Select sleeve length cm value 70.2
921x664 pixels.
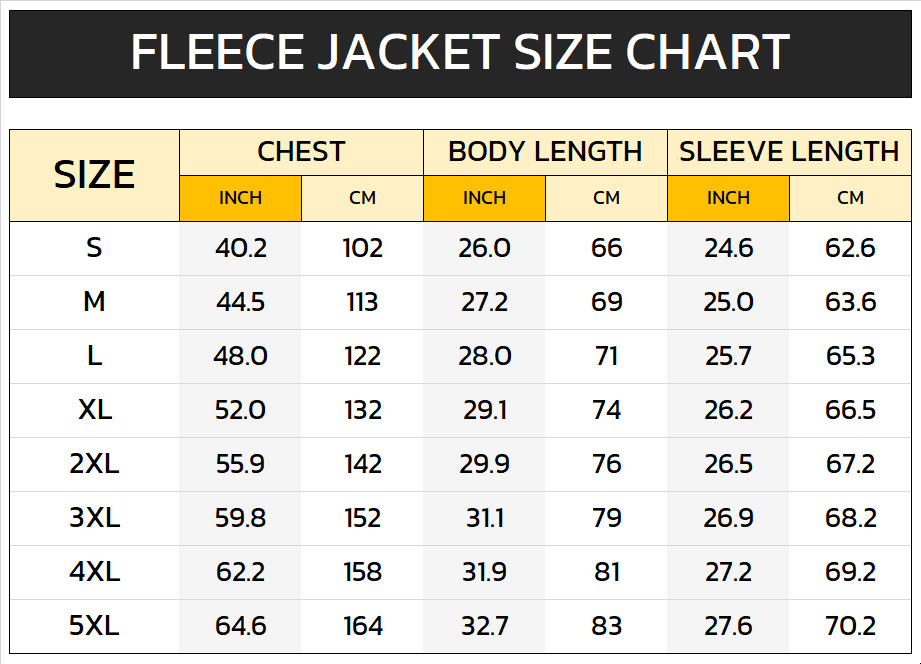pyautogui.click(x=850, y=626)
